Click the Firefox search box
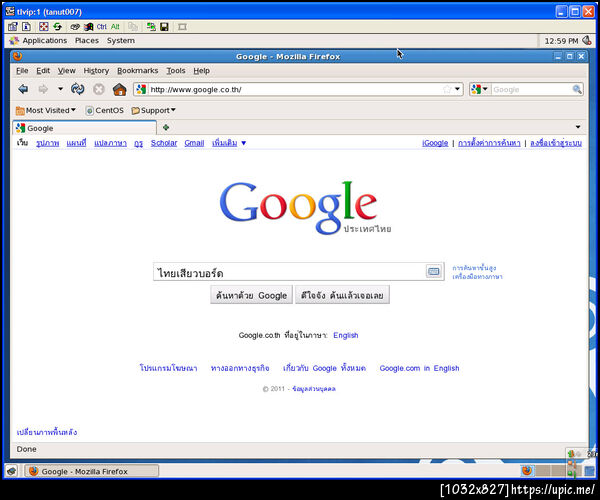The height and width of the screenshot is (500, 600). (531, 90)
